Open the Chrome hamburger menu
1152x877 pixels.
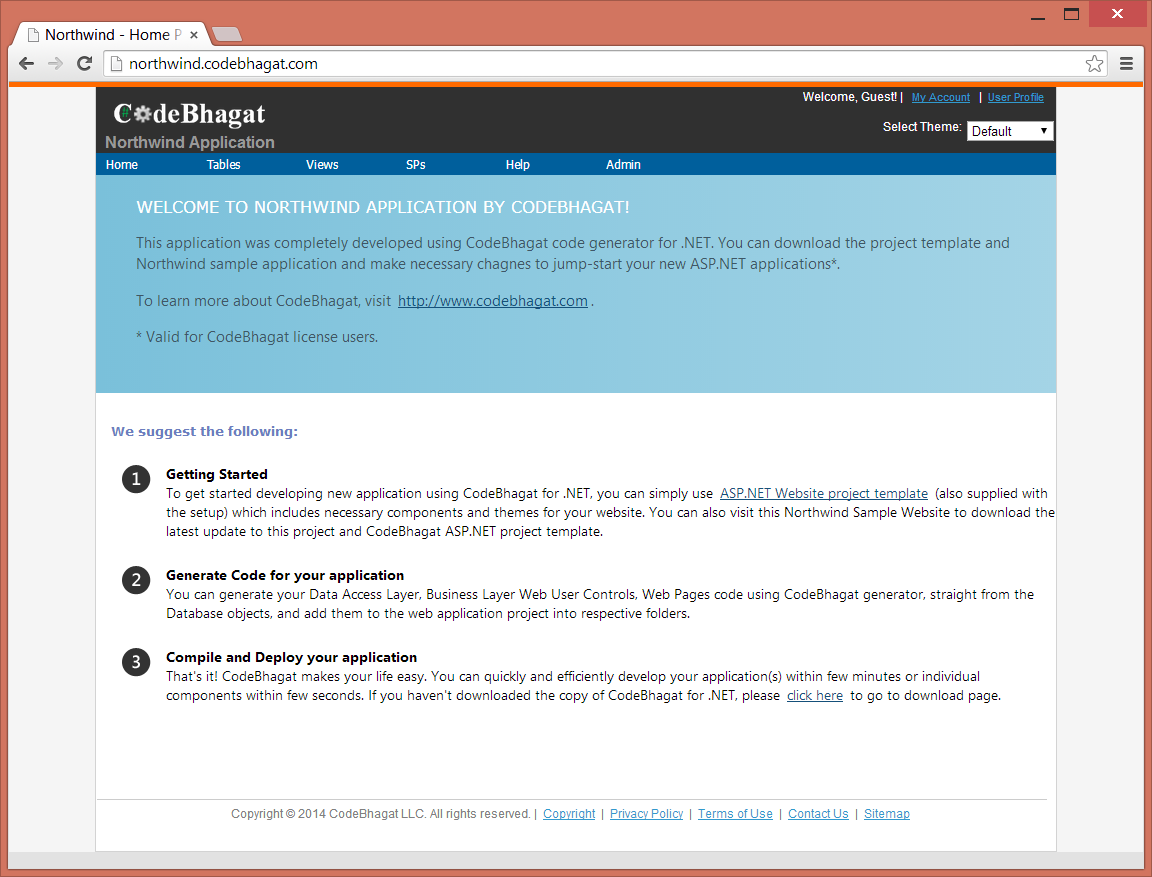1127,64
